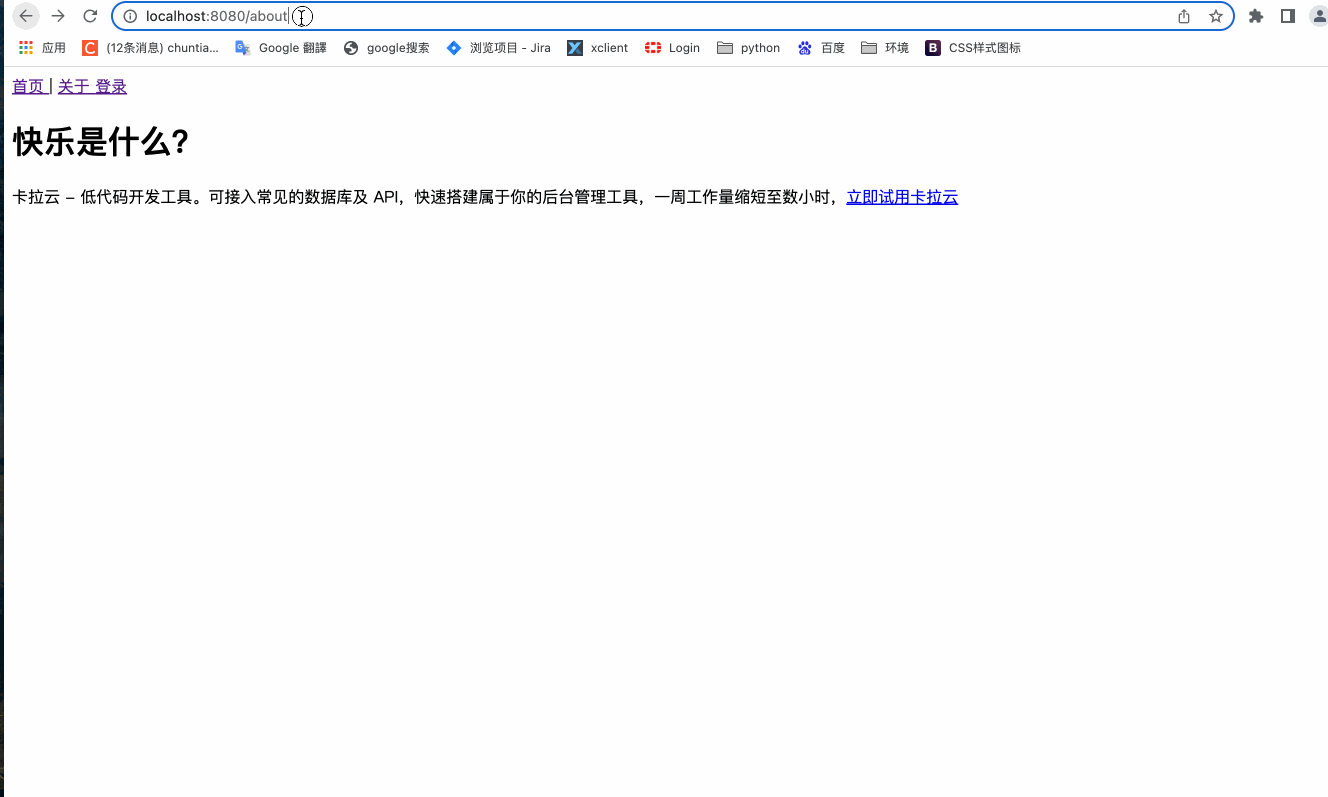The image size is (1328, 797).
Task: Click the 立即试用卡拉云 hyperlink
Action: click(x=901, y=196)
